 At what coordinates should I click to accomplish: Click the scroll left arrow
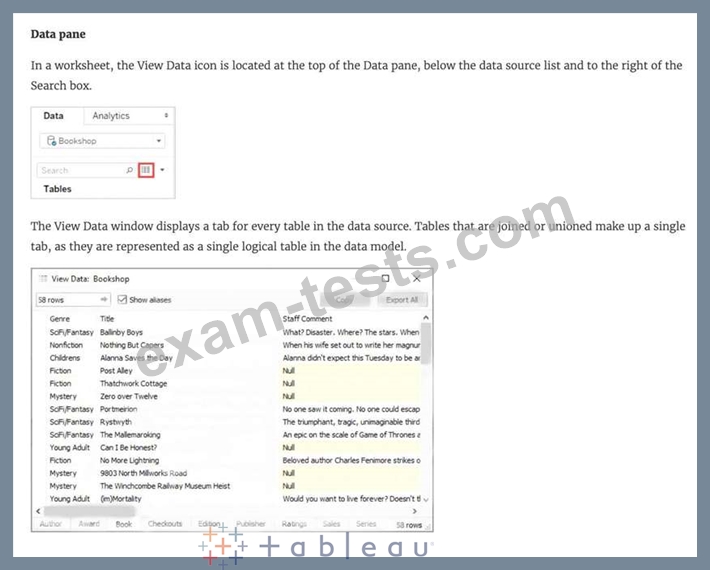38,511
